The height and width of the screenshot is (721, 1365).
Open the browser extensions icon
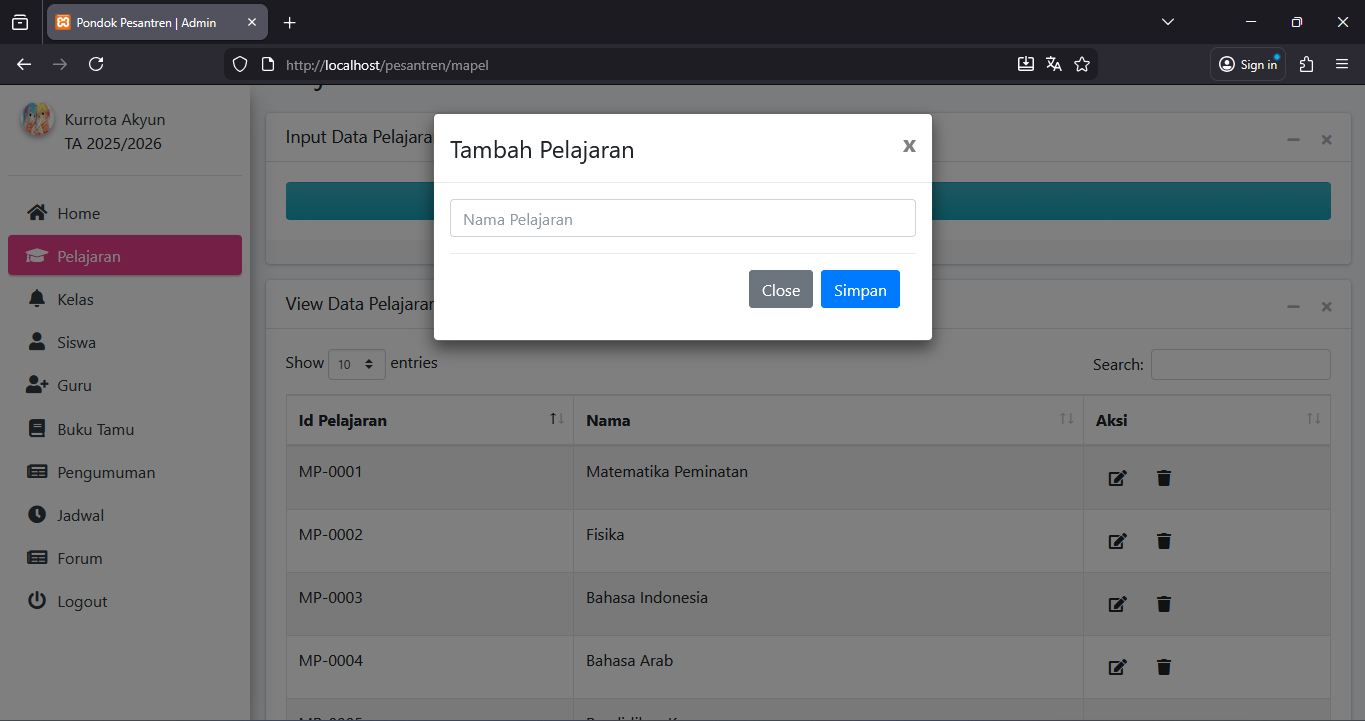(x=1306, y=64)
